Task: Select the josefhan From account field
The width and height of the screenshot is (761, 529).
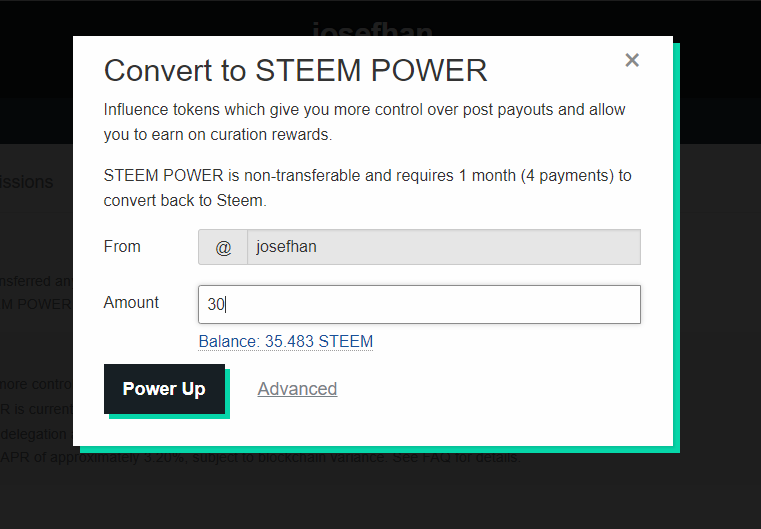Action: (444, 247)
